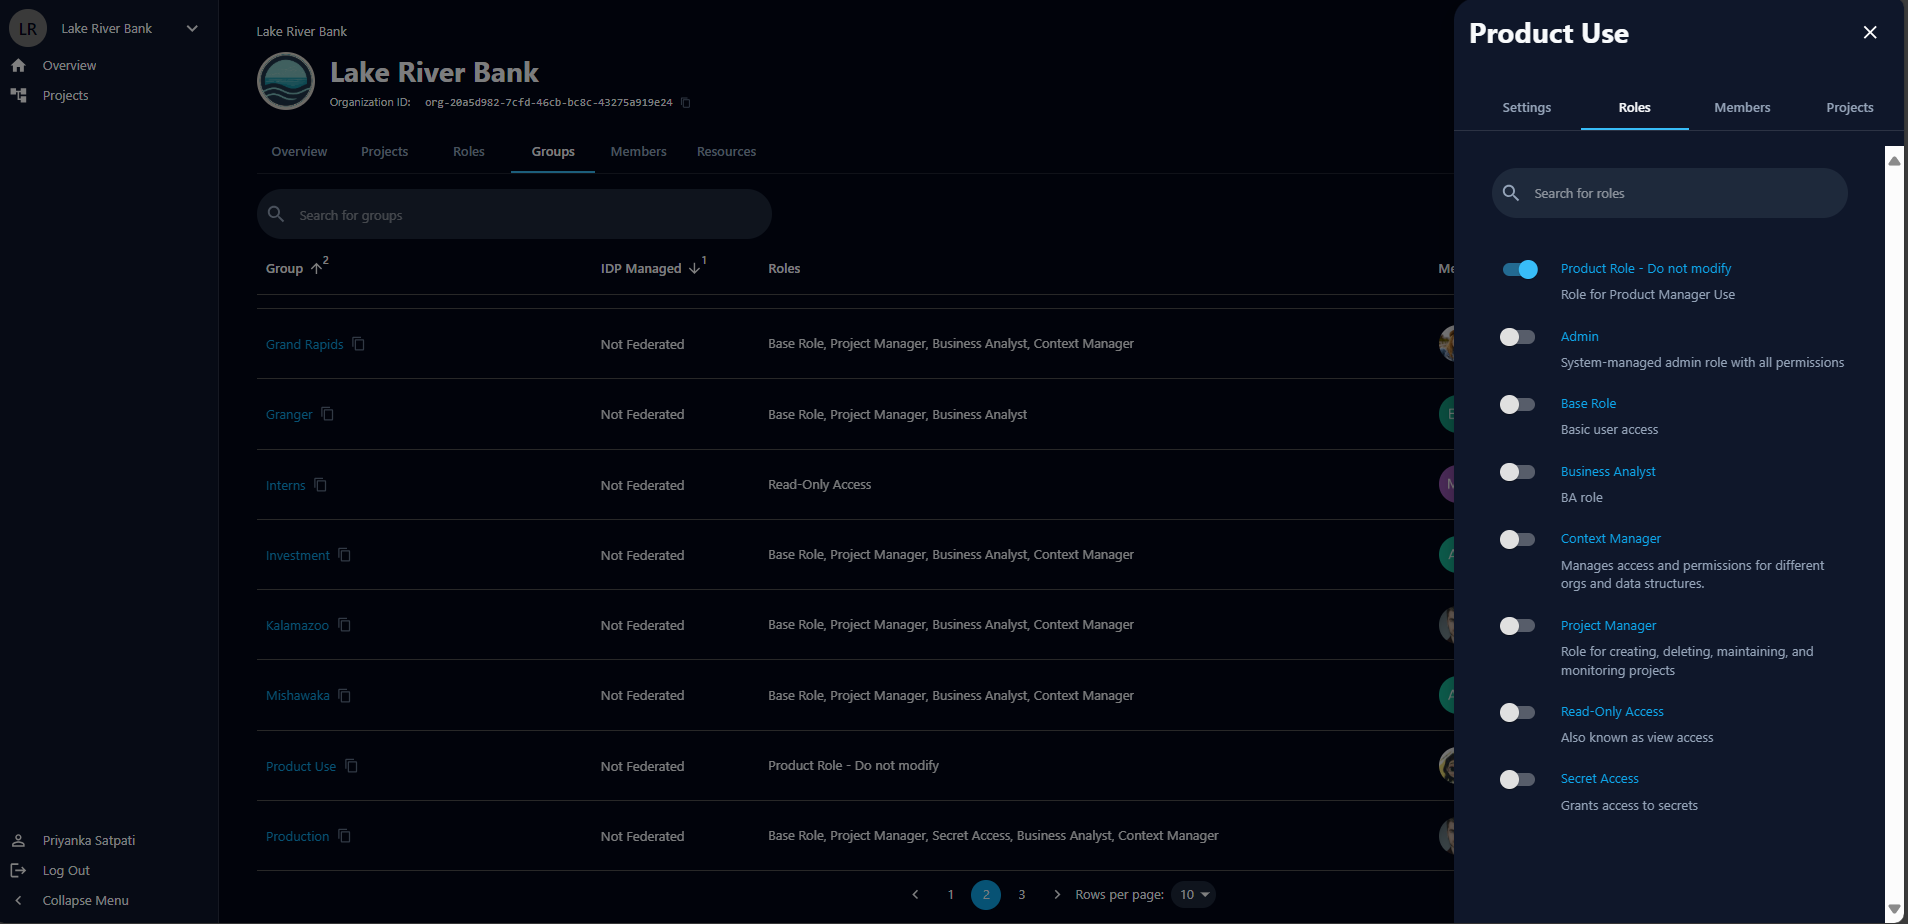
Task: Click the LR avatar in sidebar
Action: [x=28, y=29]
